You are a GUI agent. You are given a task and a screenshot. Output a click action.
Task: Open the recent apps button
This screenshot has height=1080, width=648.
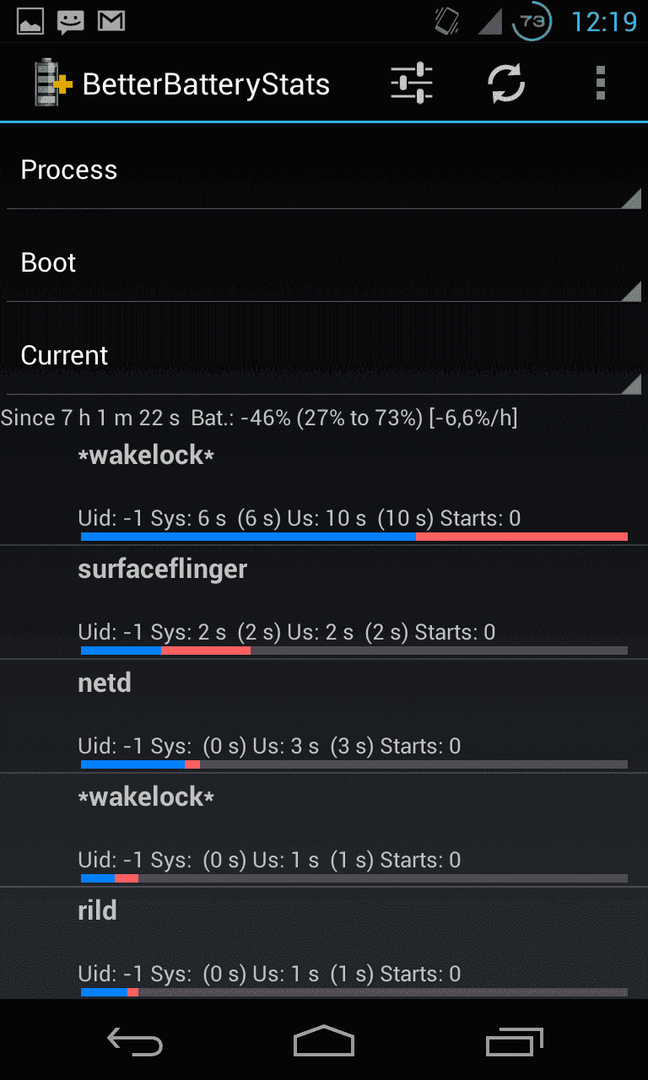[x=513, y=1041]
